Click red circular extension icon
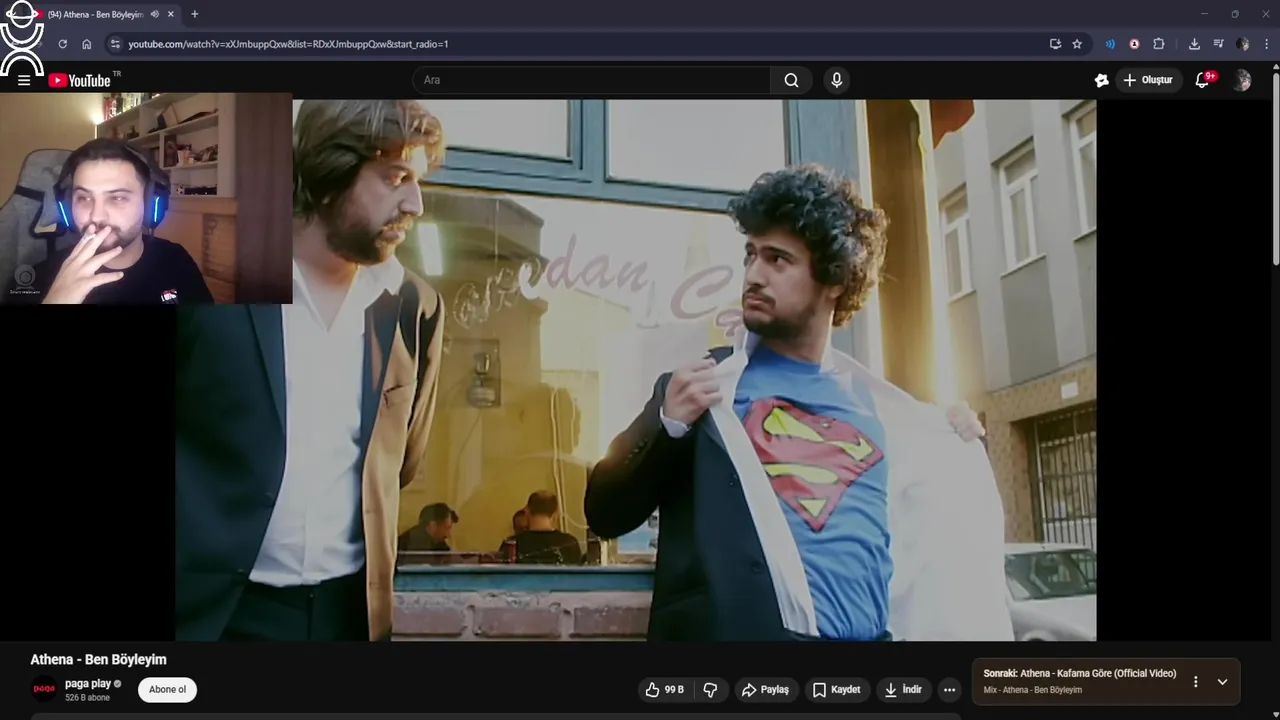 (1134, 44)
